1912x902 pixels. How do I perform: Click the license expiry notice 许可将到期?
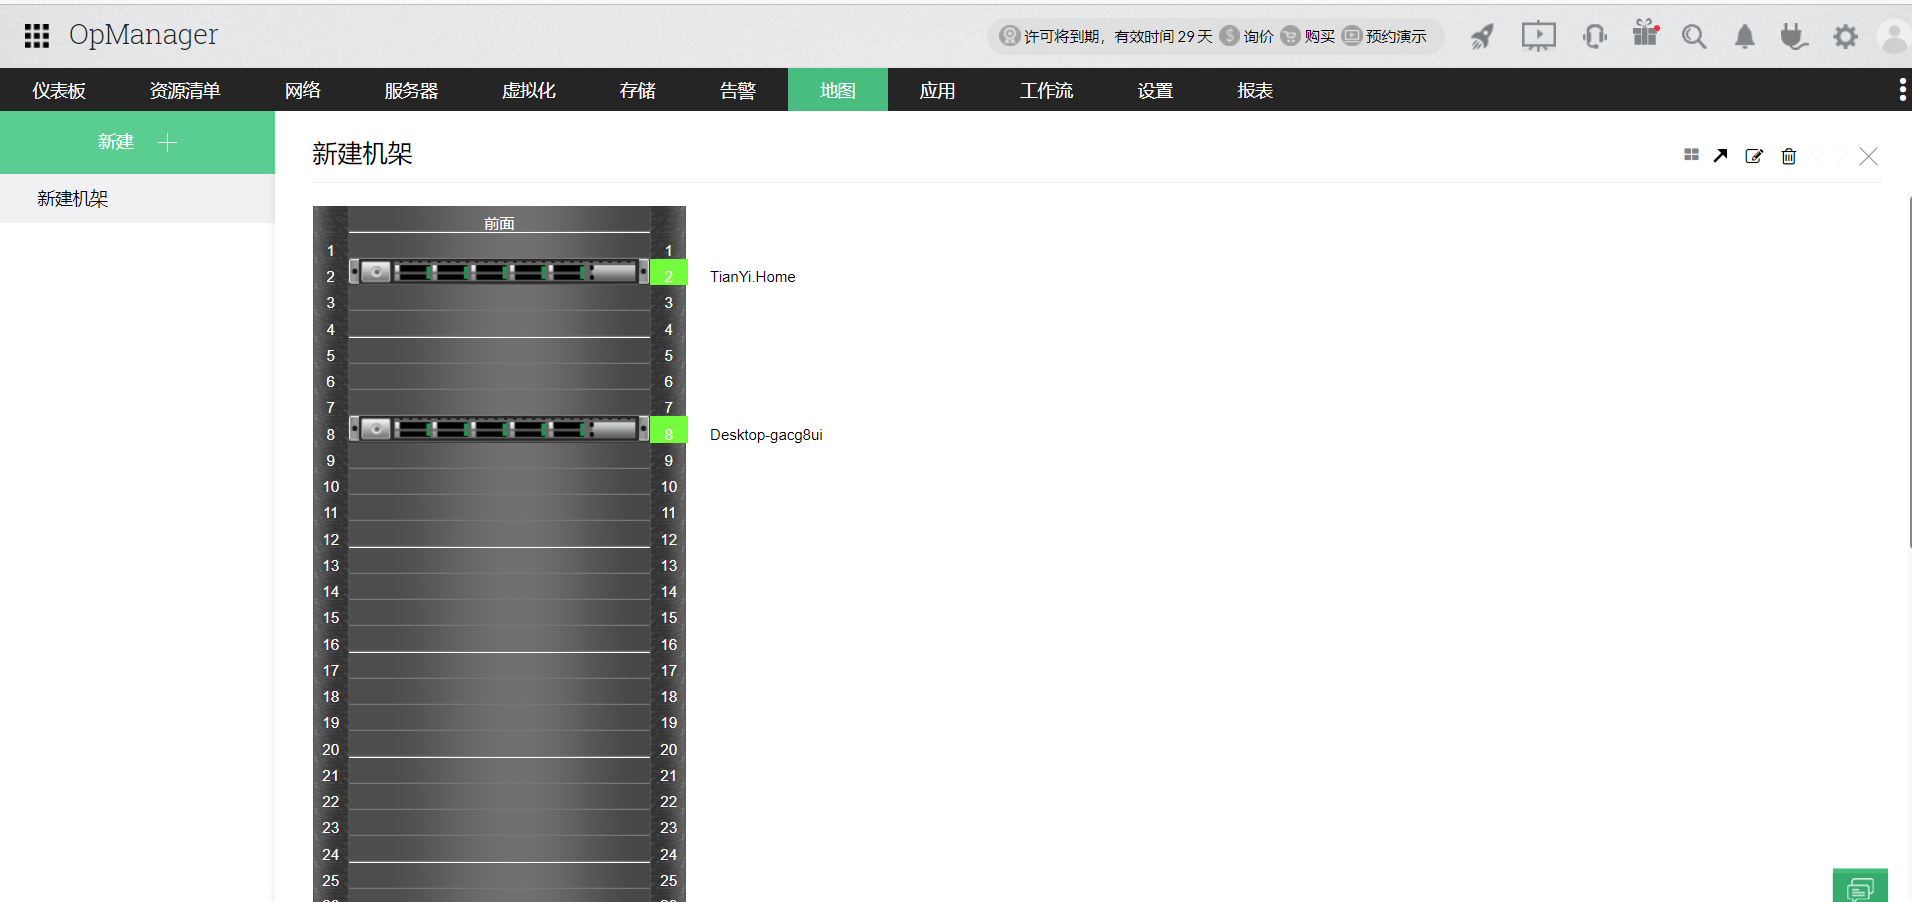pos(1118,37)
